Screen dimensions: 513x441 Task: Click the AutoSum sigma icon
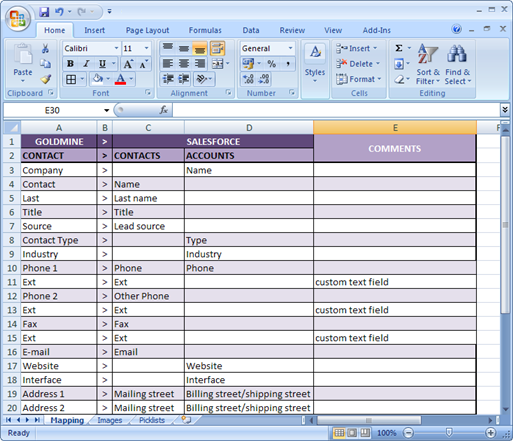pos(399,48)
